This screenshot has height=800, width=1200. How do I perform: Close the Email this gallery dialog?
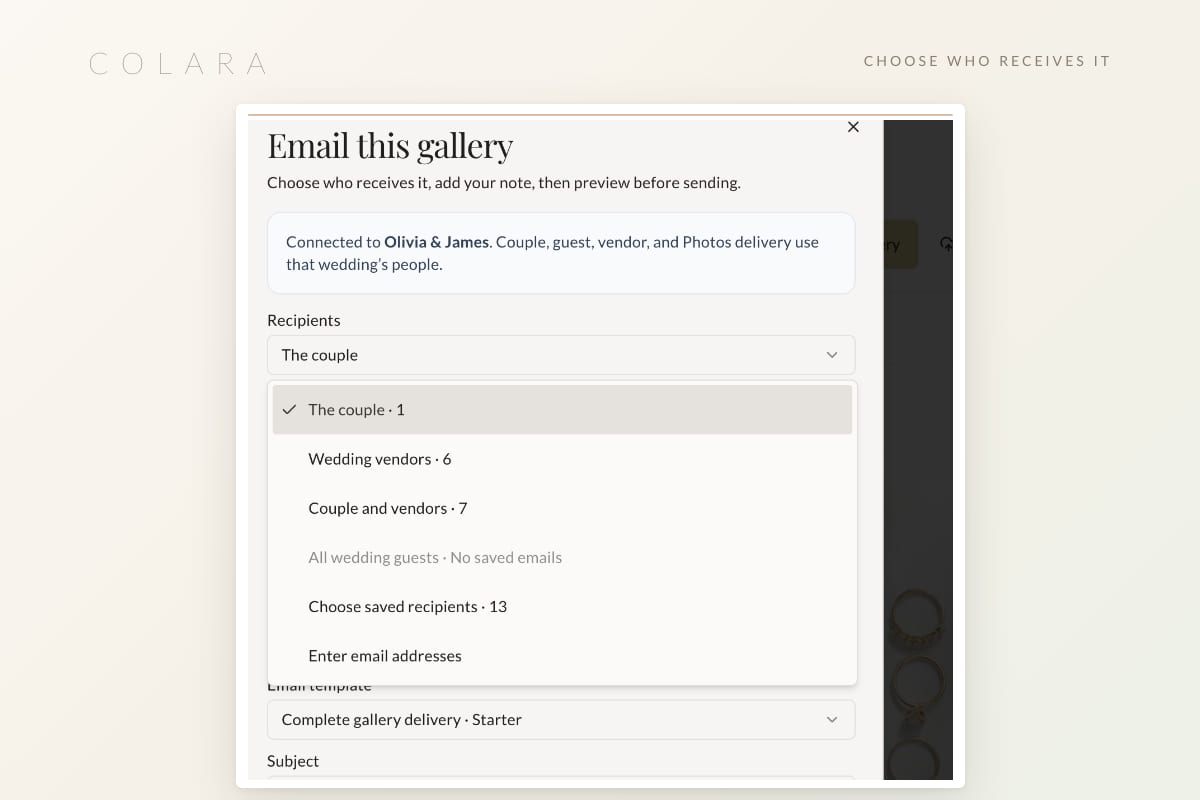[x=853, y=127]
